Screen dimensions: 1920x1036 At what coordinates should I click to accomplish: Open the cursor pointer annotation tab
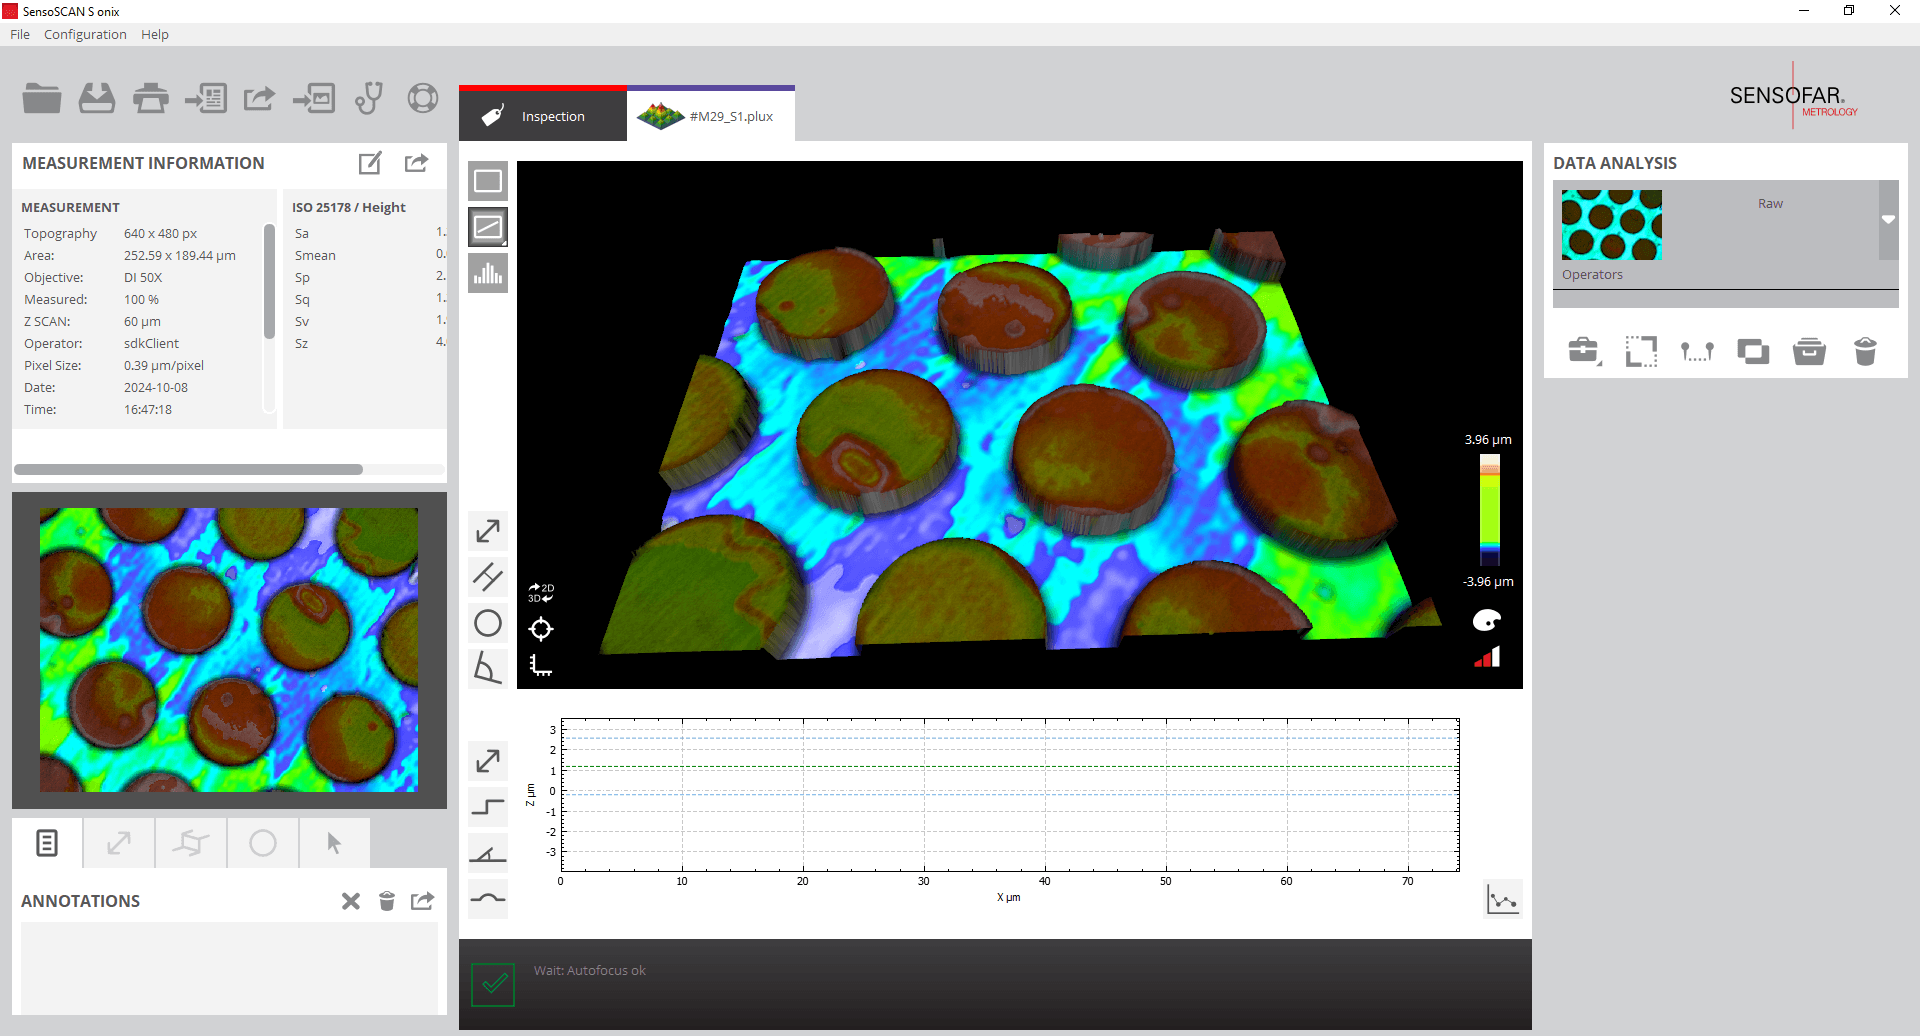pyautogui.click(x=335, y=843)
